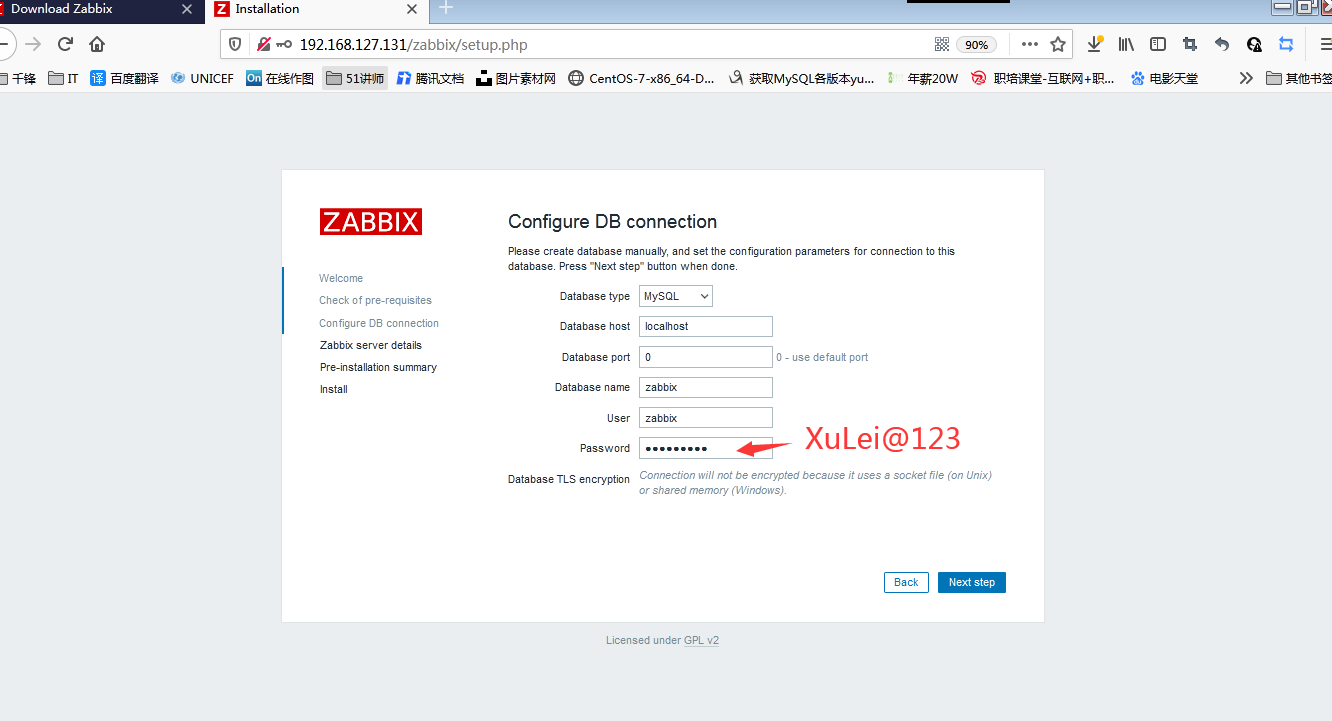Open the GPL v2 license link
1332x721 pixels.
(x=701, y=640)
